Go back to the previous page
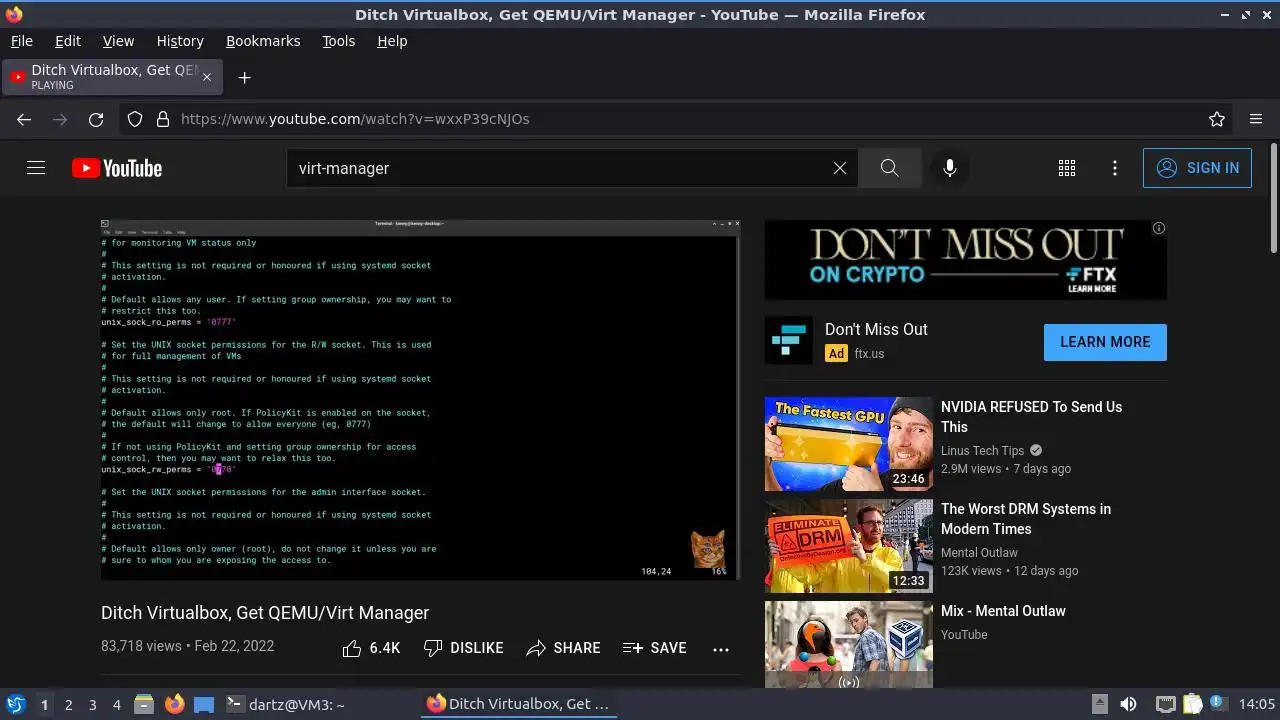1280x720 pixels. tap(24, 119)
